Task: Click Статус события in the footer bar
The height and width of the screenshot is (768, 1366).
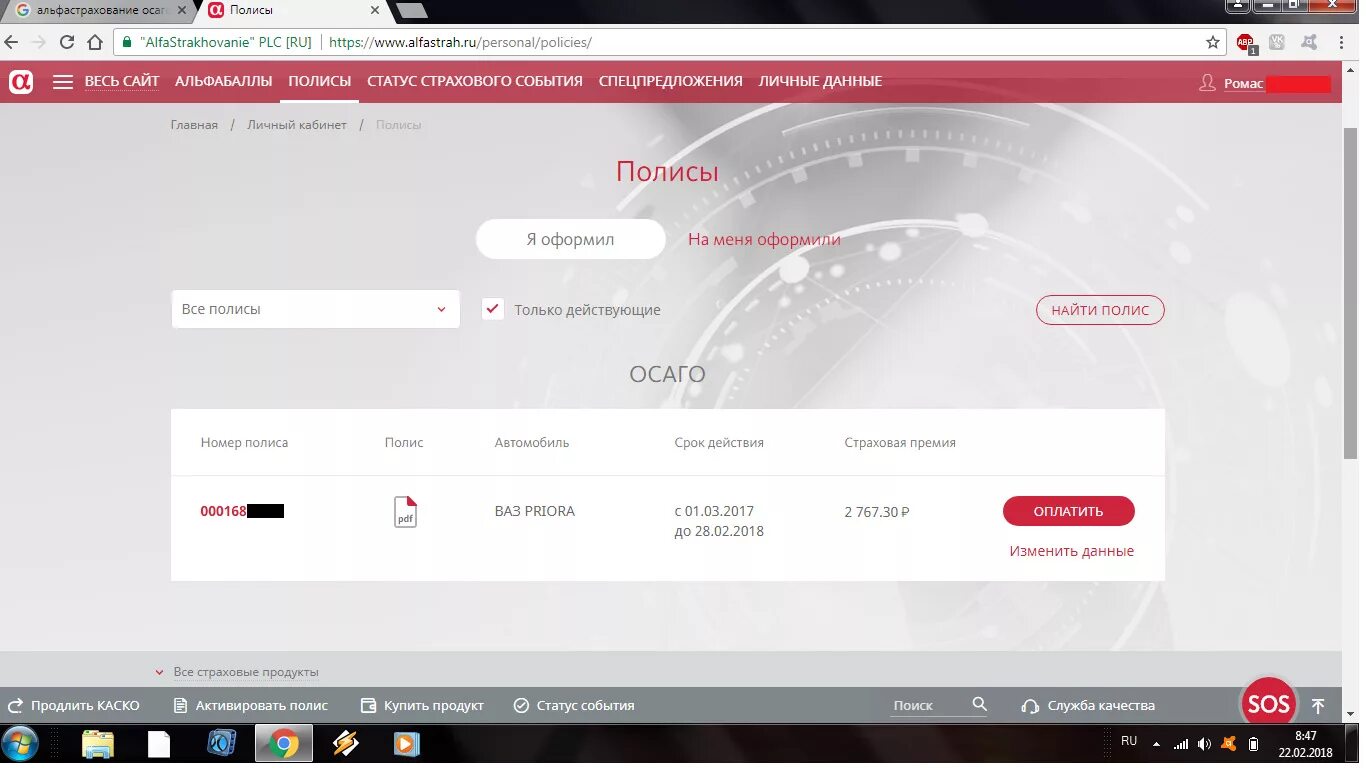Action: pyautogui.click(x=574, y=705)
